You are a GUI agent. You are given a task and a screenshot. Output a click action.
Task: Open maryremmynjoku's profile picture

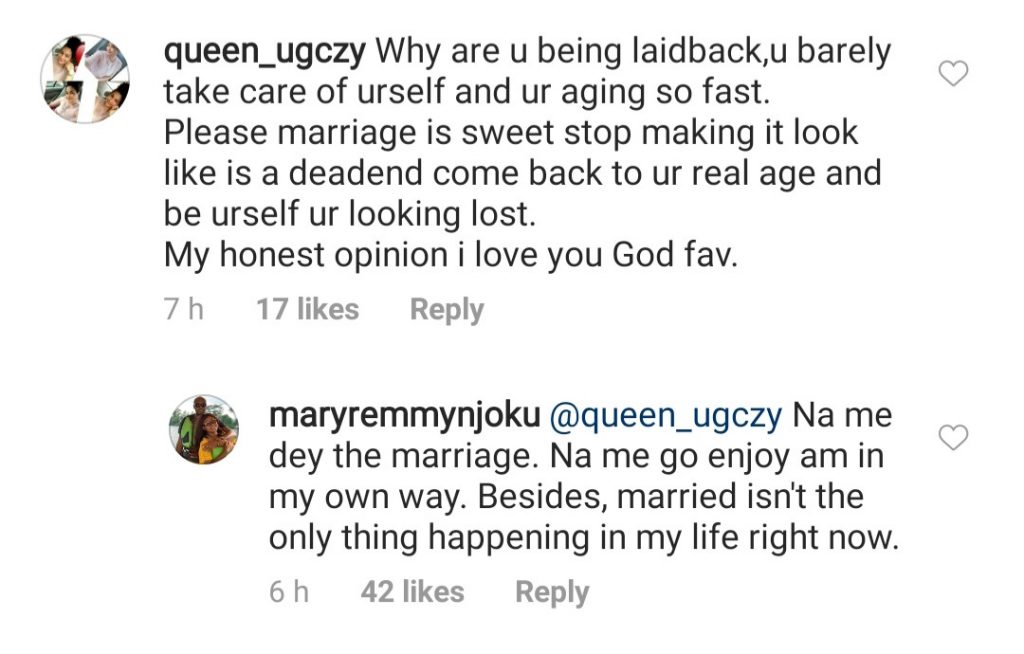[x=204, y=430]
